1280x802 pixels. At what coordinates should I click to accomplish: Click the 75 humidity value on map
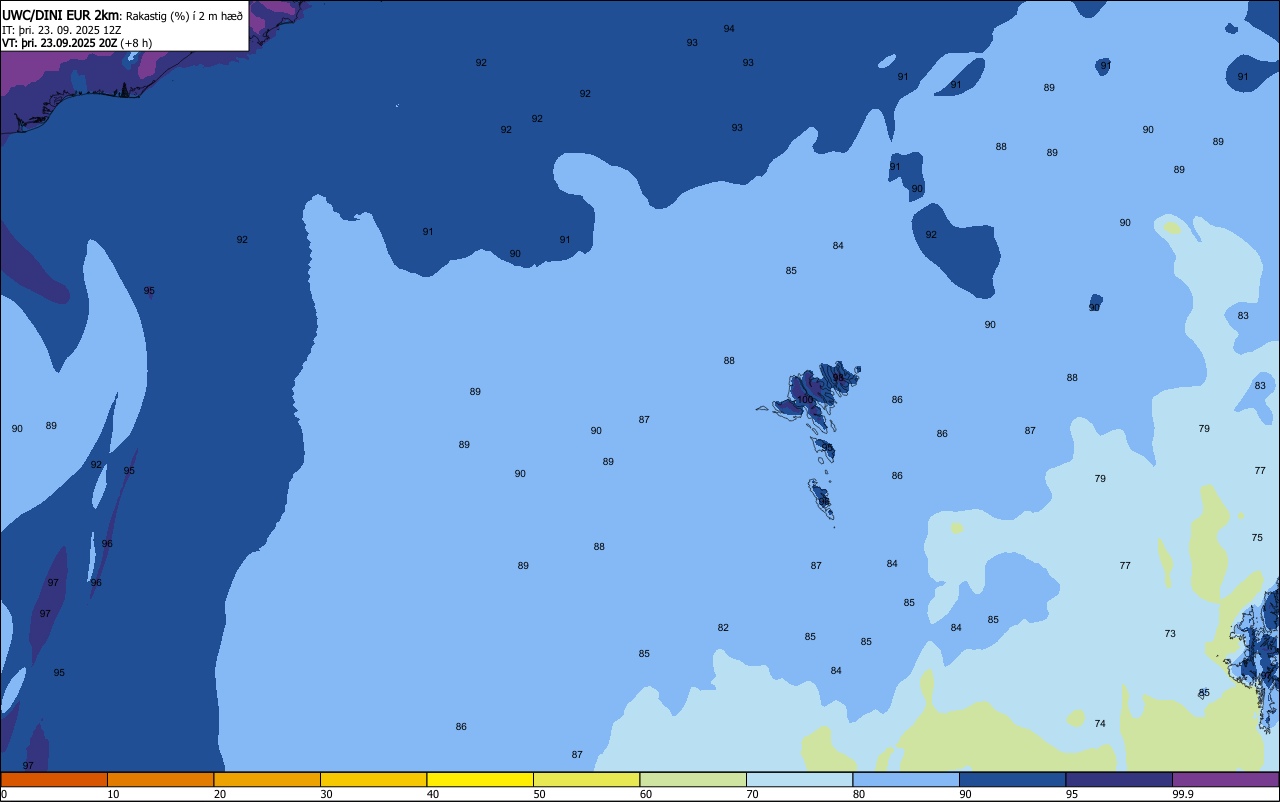click(x=1257, y=538)
